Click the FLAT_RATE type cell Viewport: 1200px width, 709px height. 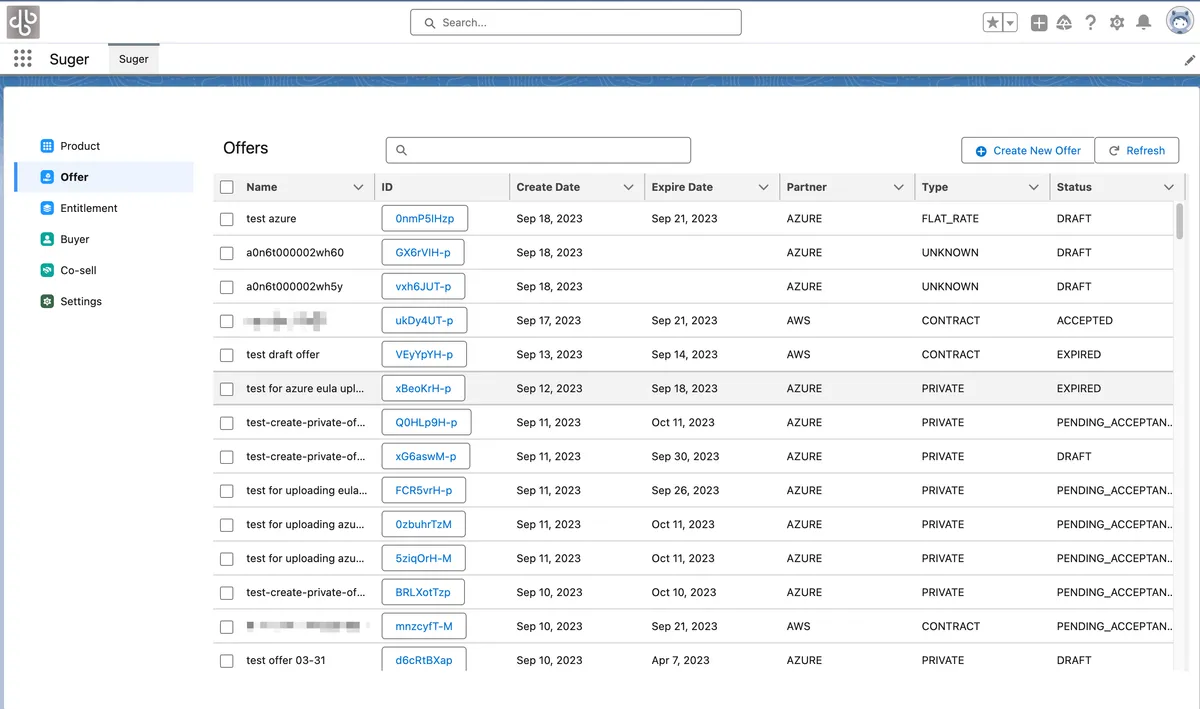[950, 219]
